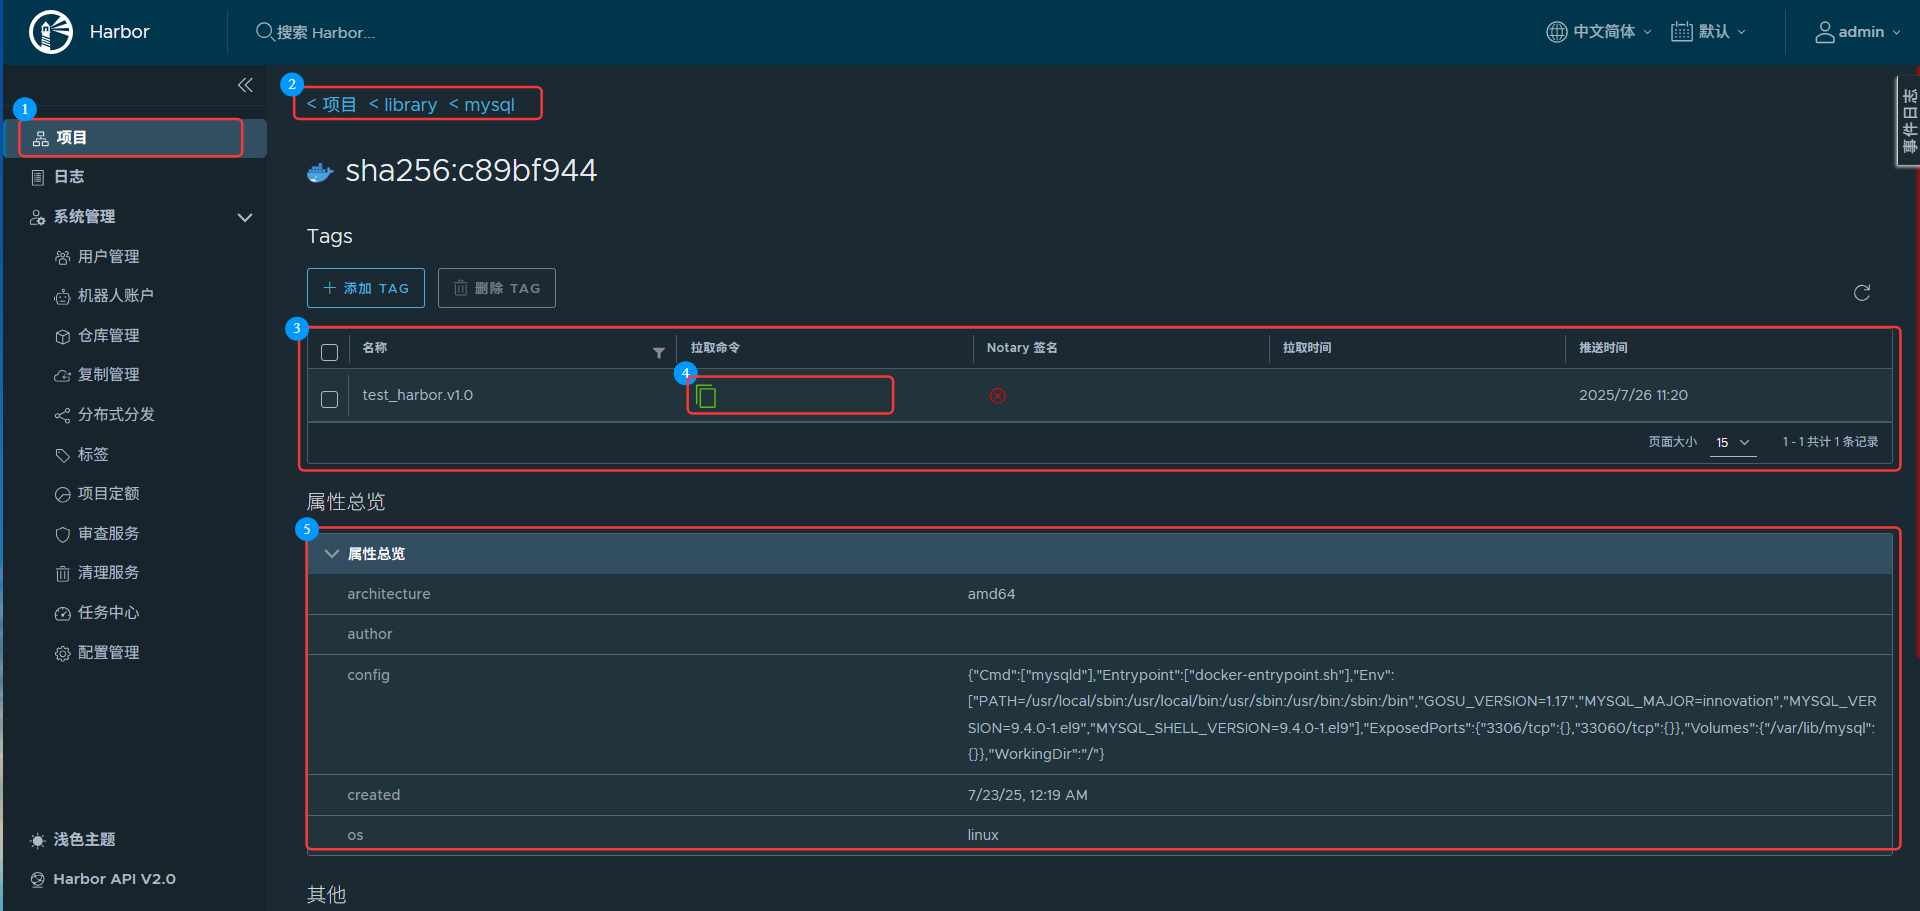The image size is (1920, 911).
Task: Click the red Notary unsigned icon
Action: point(997,396)
